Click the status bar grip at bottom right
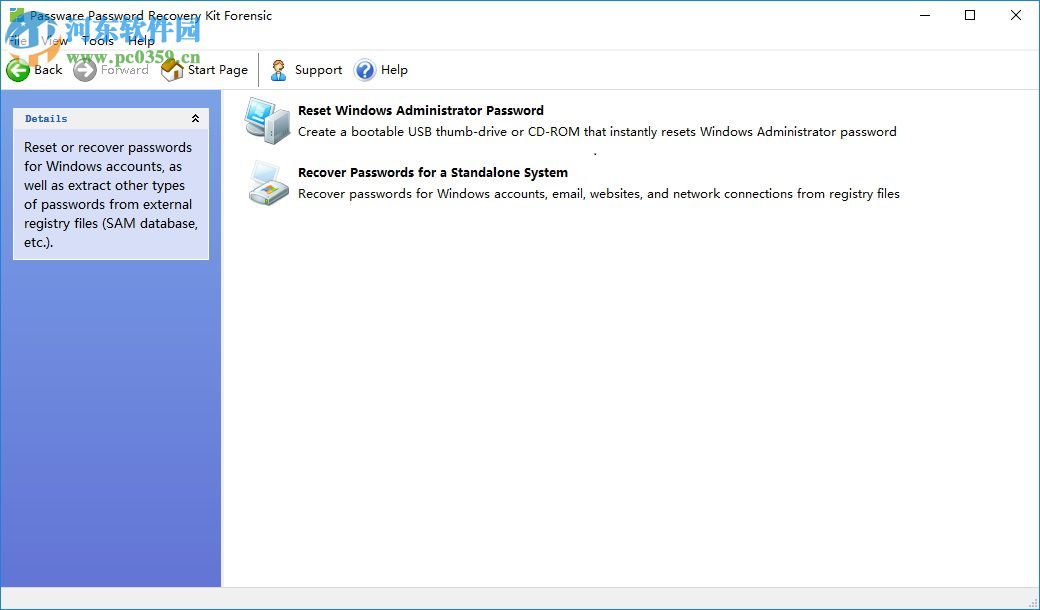This screenshot has width=1040, height=610. pyautogui.click(x=1034, y=603)
